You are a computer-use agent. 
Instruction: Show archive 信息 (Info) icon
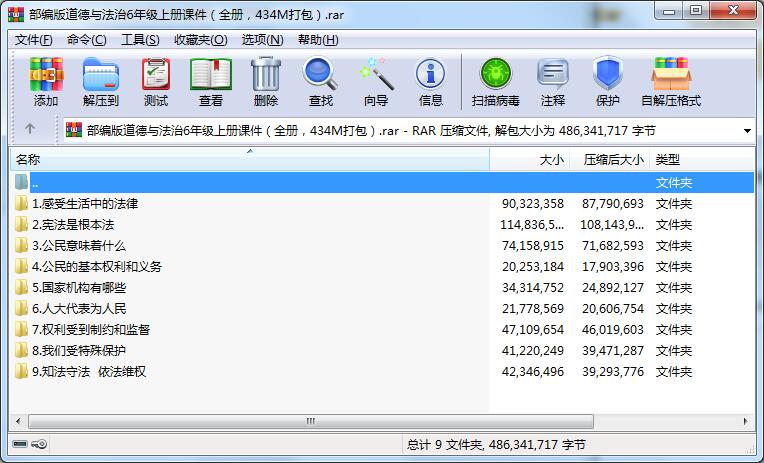click(430, 75)
